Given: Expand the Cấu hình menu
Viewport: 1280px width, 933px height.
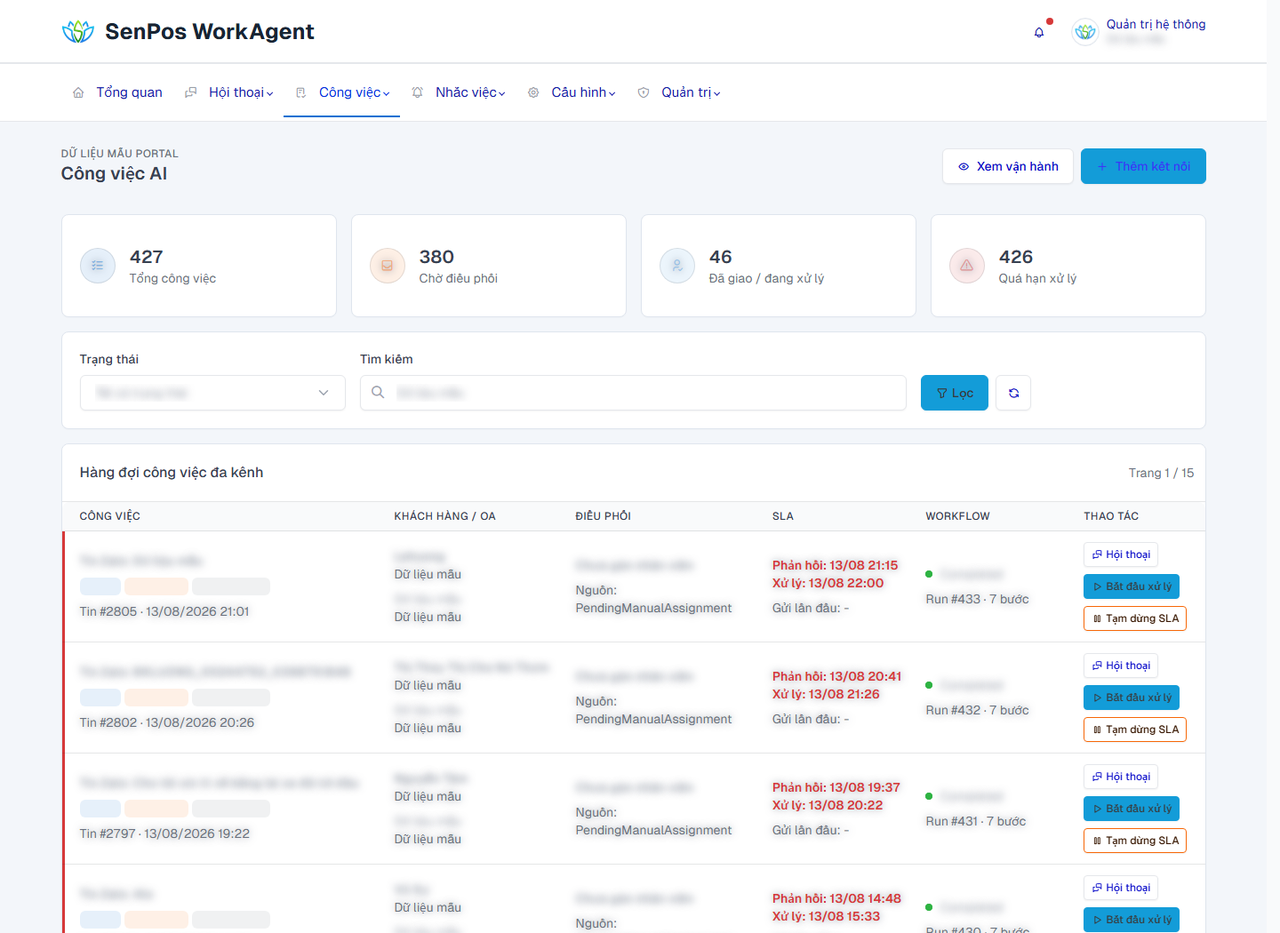Looking at the screenshot, I should coord(571,93).
